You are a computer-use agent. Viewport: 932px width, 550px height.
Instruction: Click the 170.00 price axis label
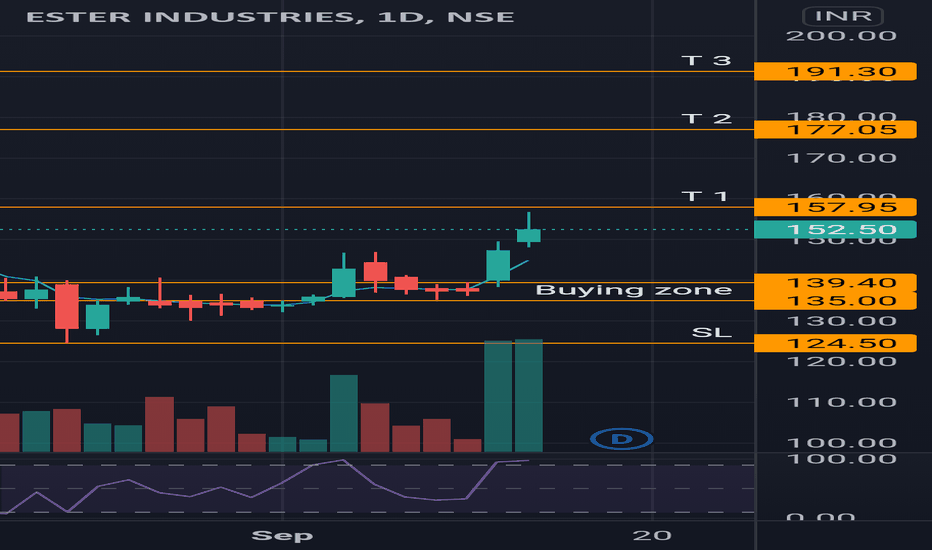841,158
